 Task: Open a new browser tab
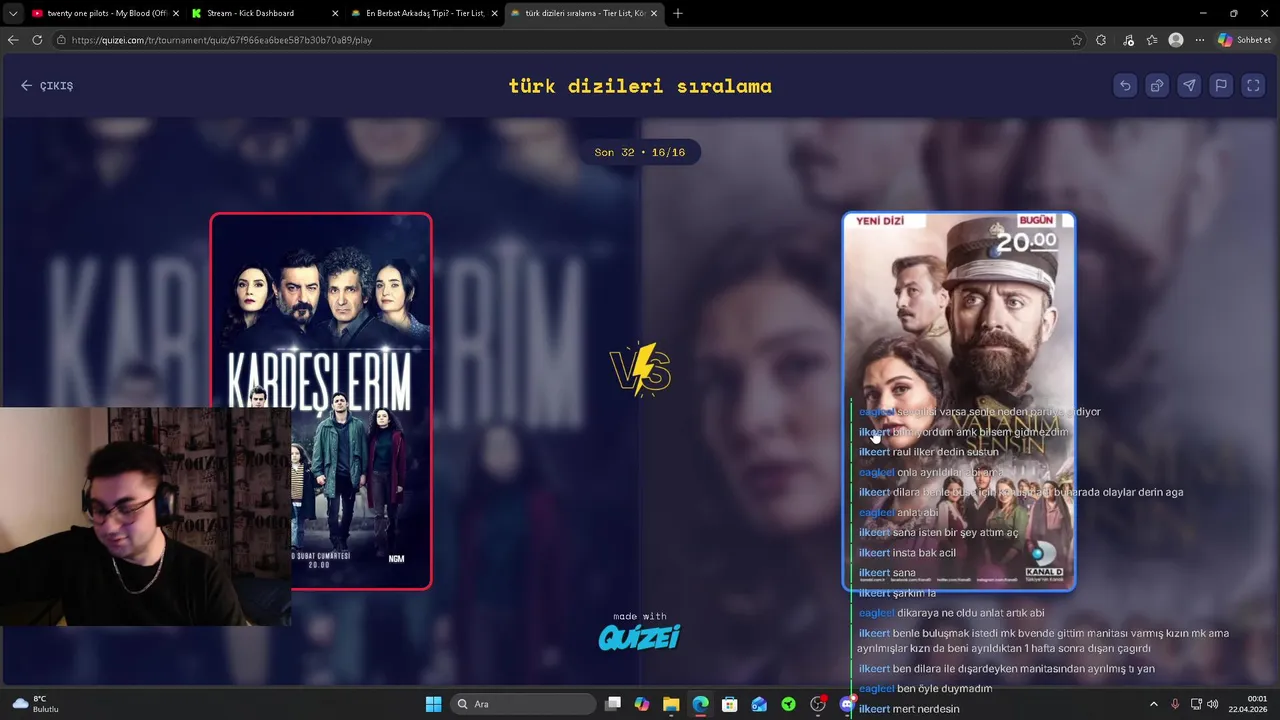pyautogui.click(x=678, y=13)
